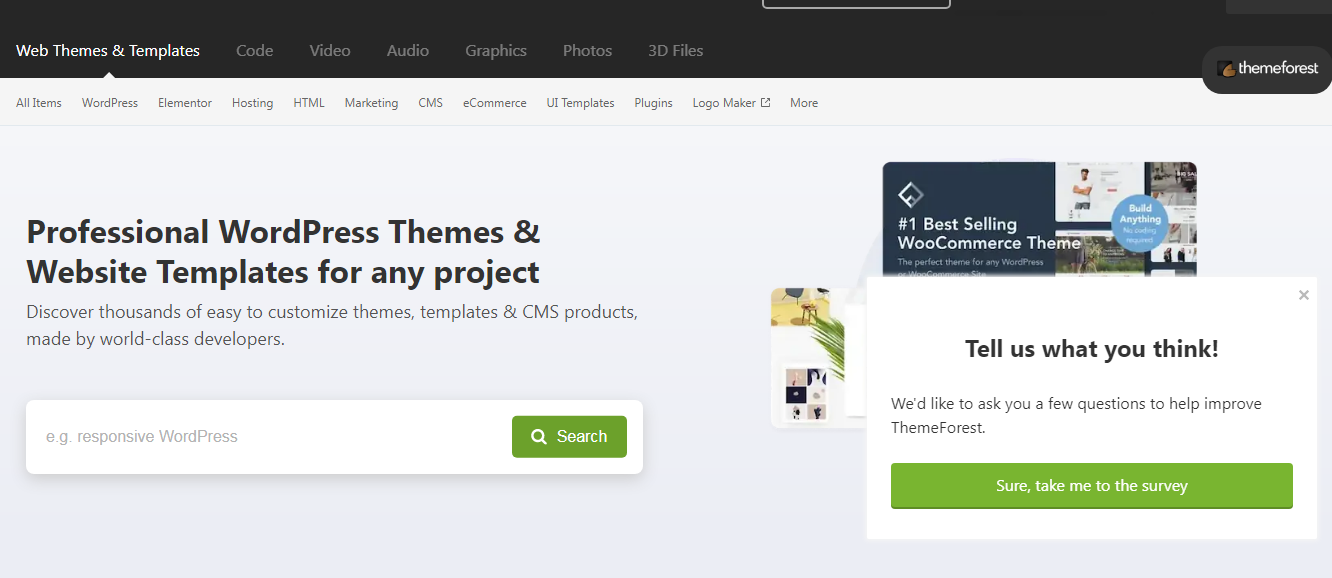Go to the Audio section
Viewport: 1332px width, 578px height.
coord(407,51)
